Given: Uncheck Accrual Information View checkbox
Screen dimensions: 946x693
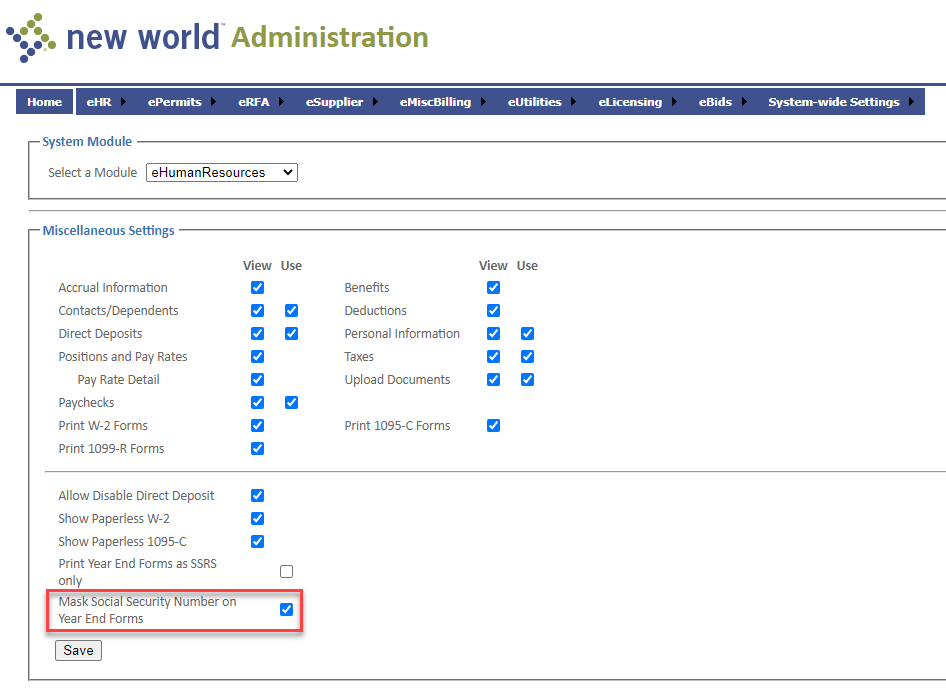Looking at the screenshot, I should pos(257,288).
